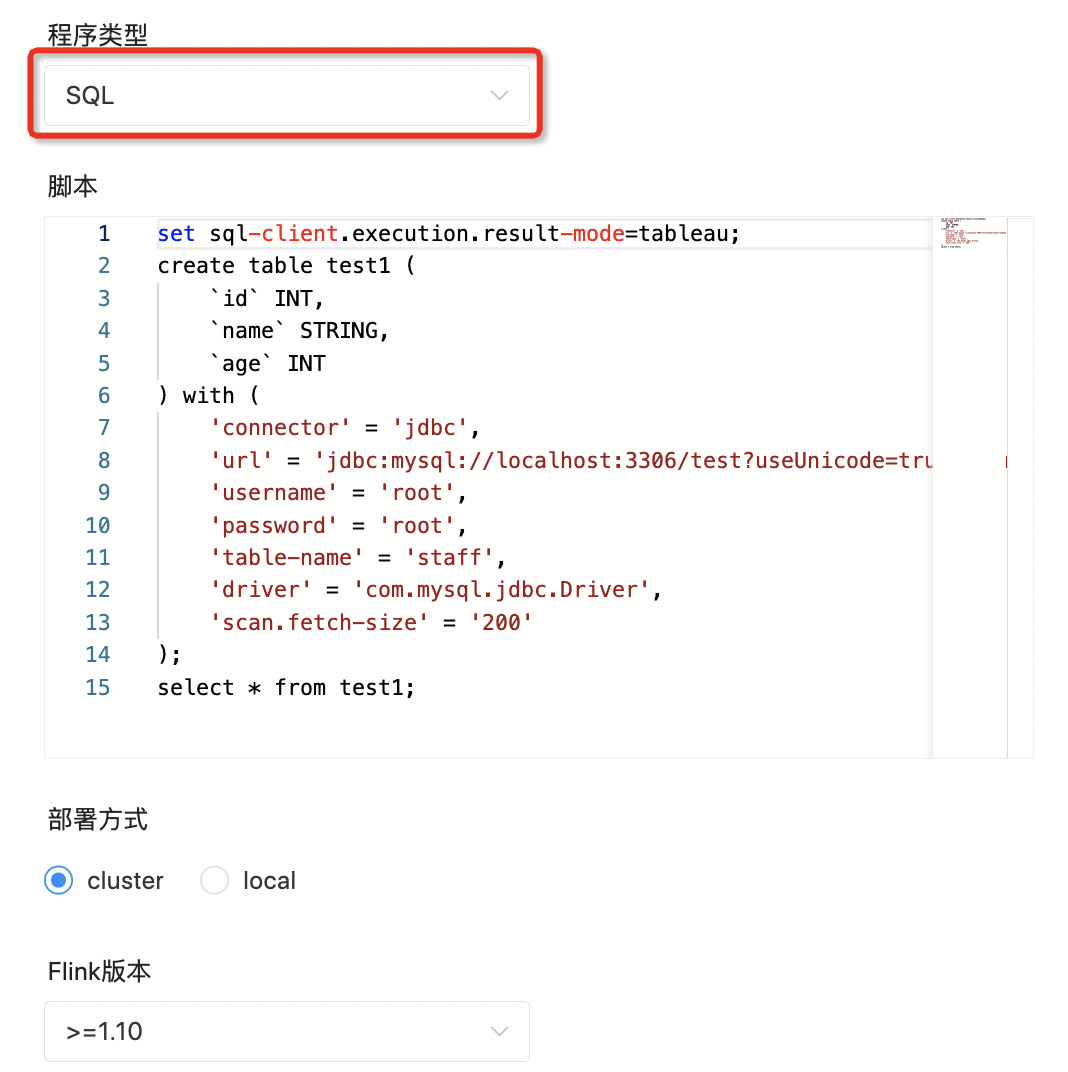Click the select * from test1 statement
Image resolution: width=1068 pixels, height=1072 pixels.
coord(286,687)
